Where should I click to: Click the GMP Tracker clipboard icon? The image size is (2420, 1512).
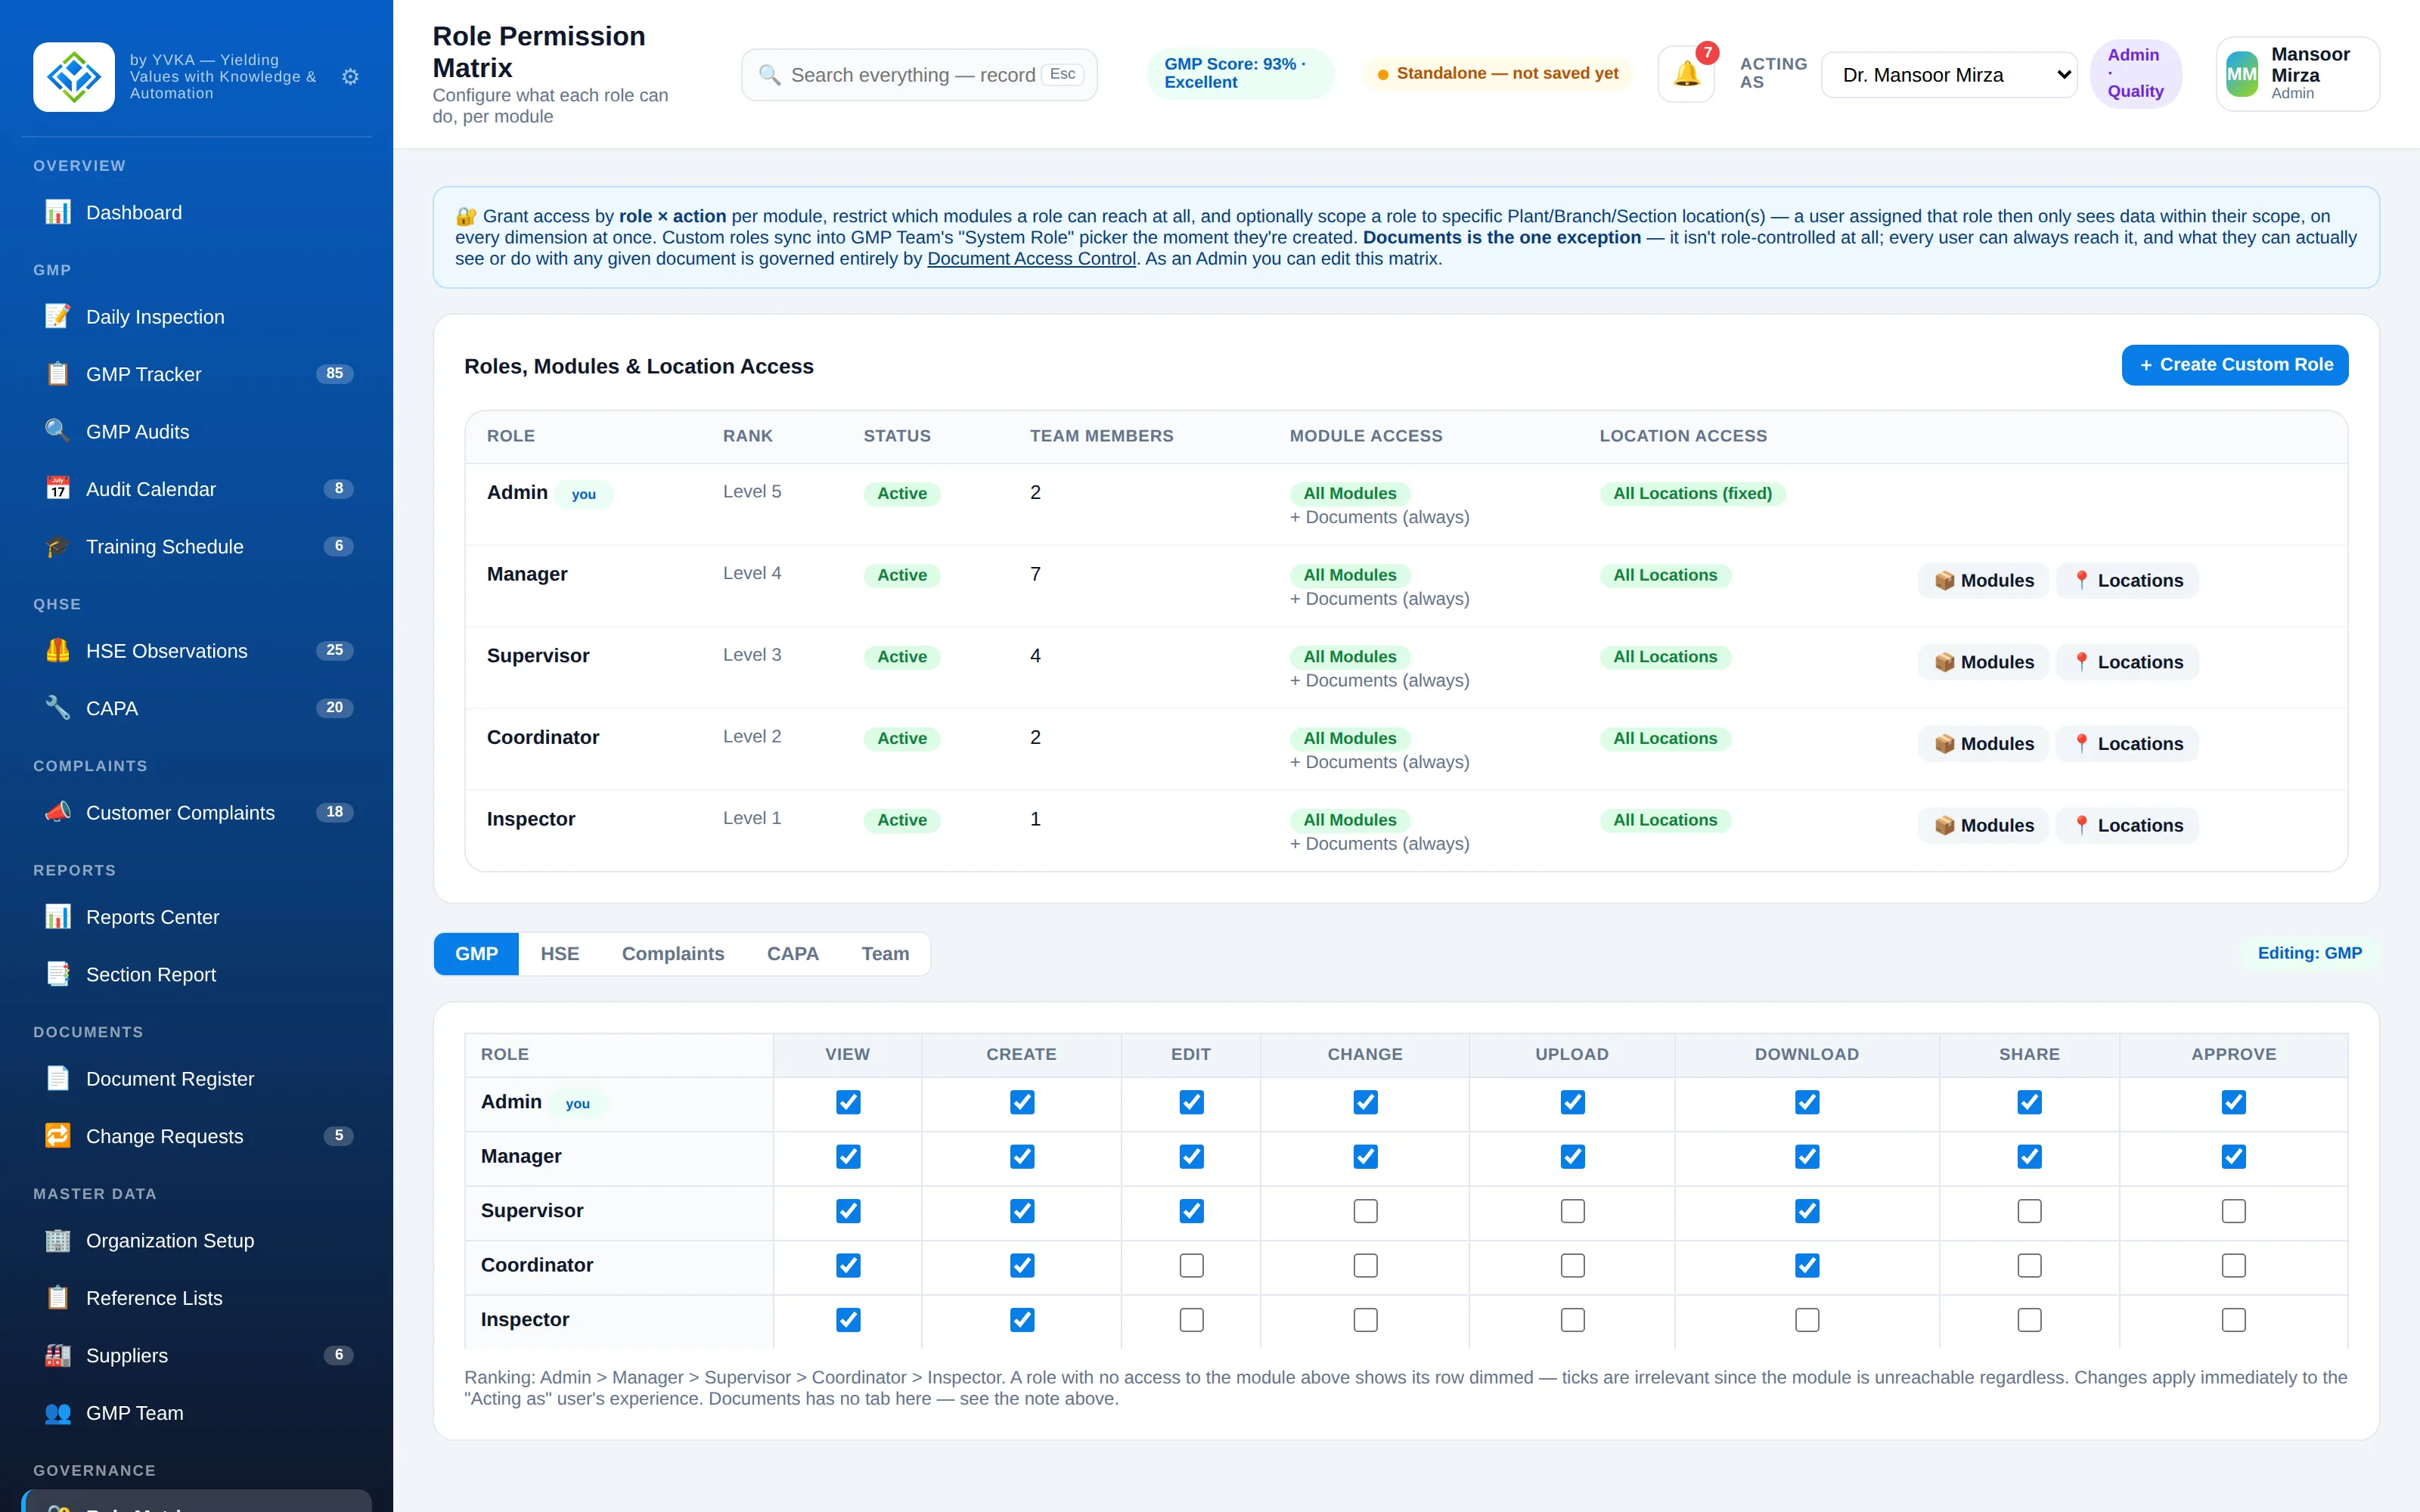(x=58, y=374)
